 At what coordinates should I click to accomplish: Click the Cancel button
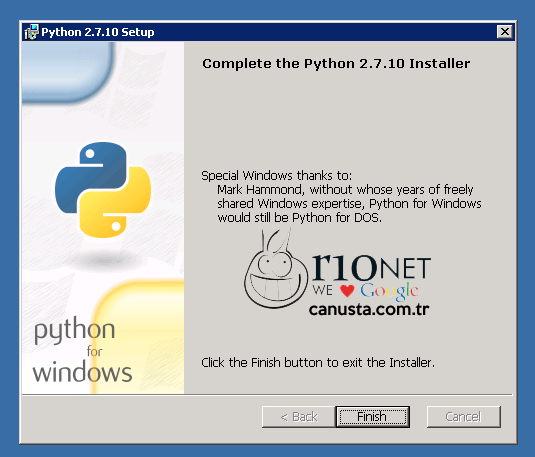(x=464, y=416)
